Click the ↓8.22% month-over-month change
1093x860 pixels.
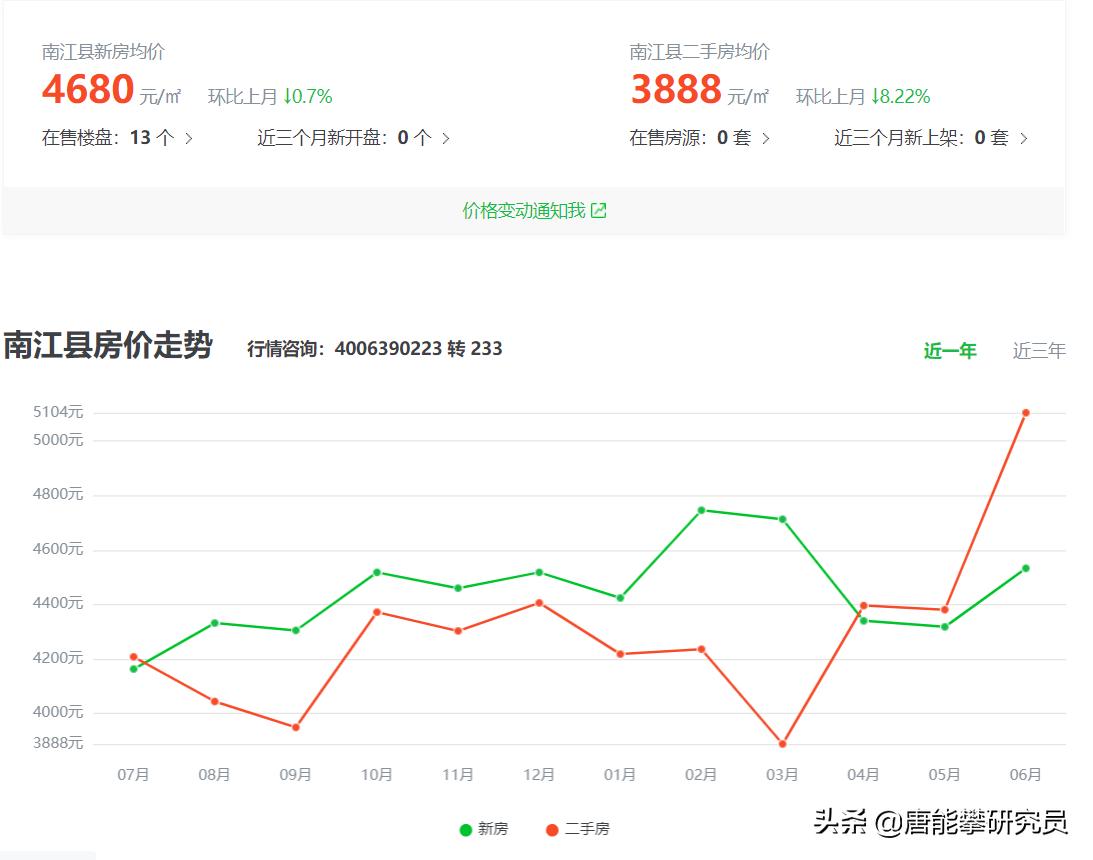click(x=900, y=96)
